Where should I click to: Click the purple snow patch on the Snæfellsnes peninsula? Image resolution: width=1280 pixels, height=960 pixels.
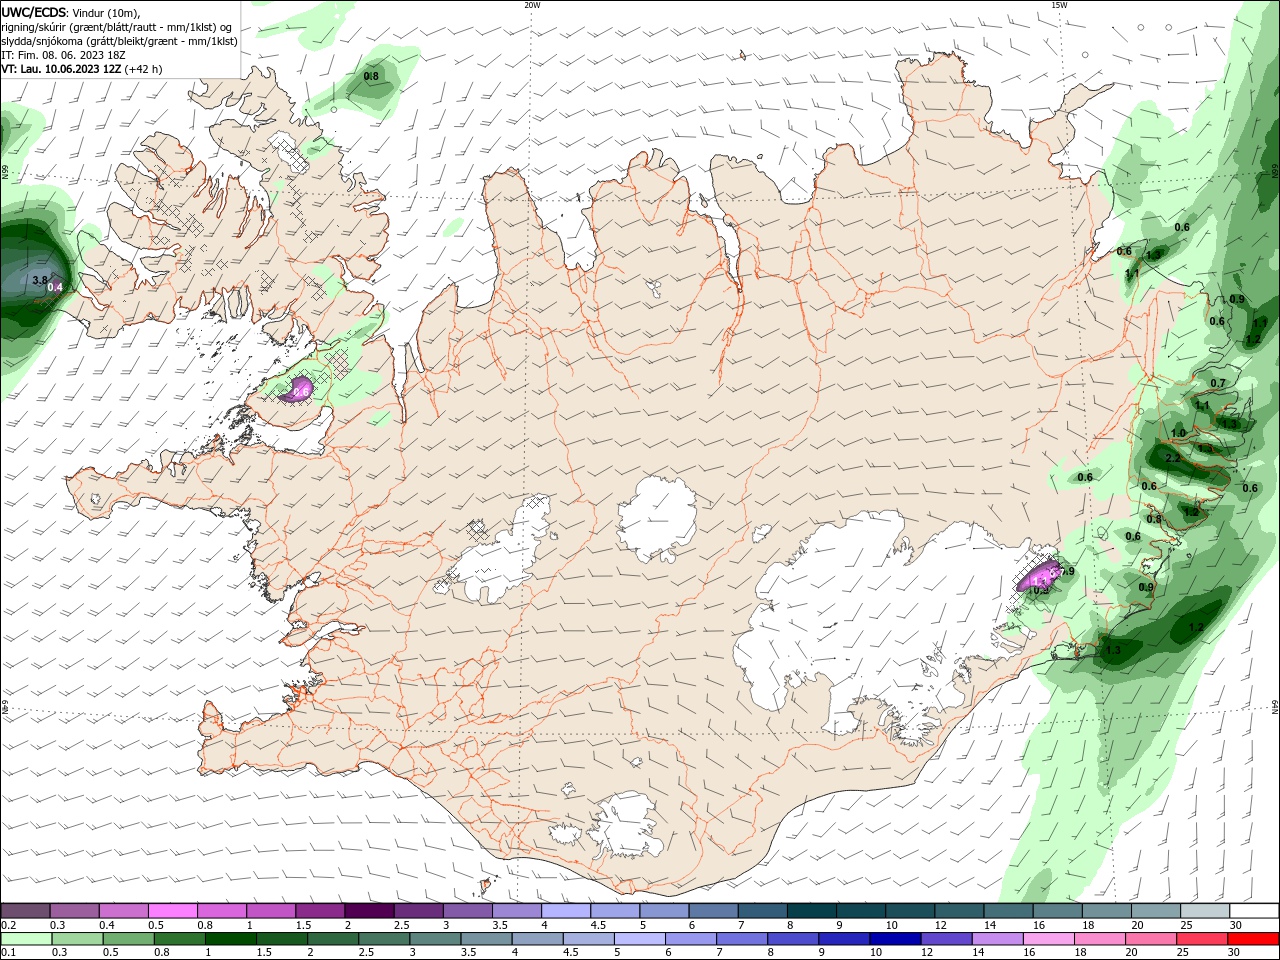[x=298, y=390]
